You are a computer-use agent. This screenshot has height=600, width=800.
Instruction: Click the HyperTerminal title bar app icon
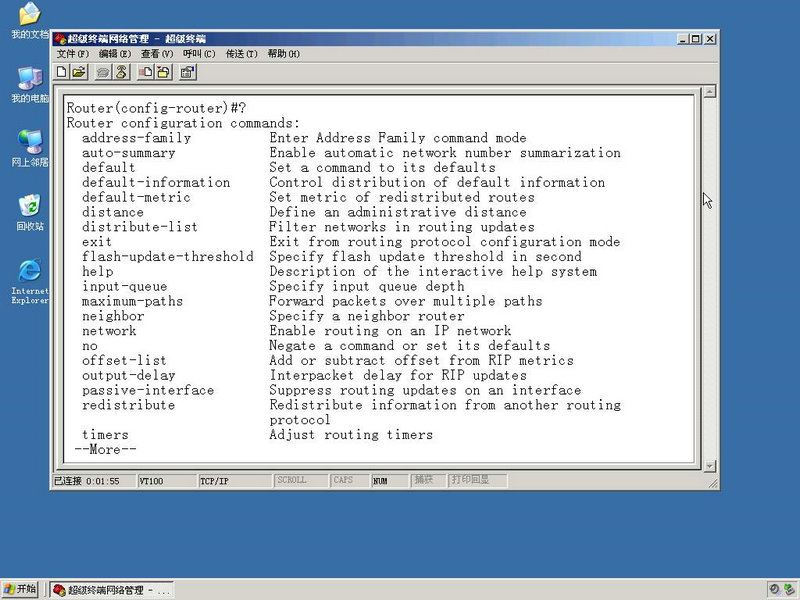coord(60,39)
